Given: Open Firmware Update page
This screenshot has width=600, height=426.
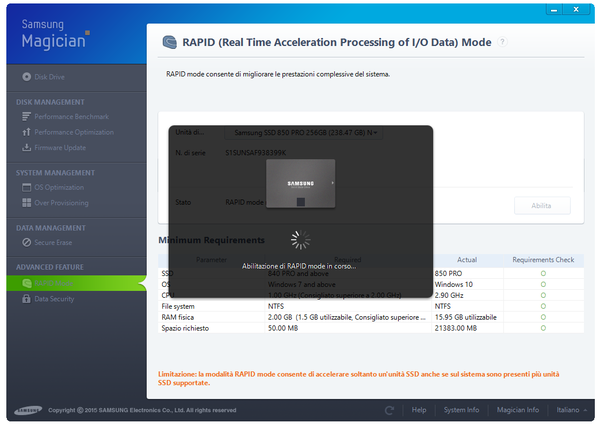Looking at the screenshot, I should (x=60, y=148).
